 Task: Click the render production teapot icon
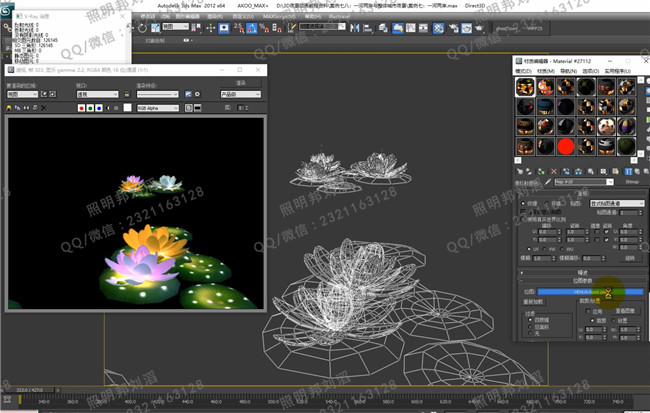[479, 28]
